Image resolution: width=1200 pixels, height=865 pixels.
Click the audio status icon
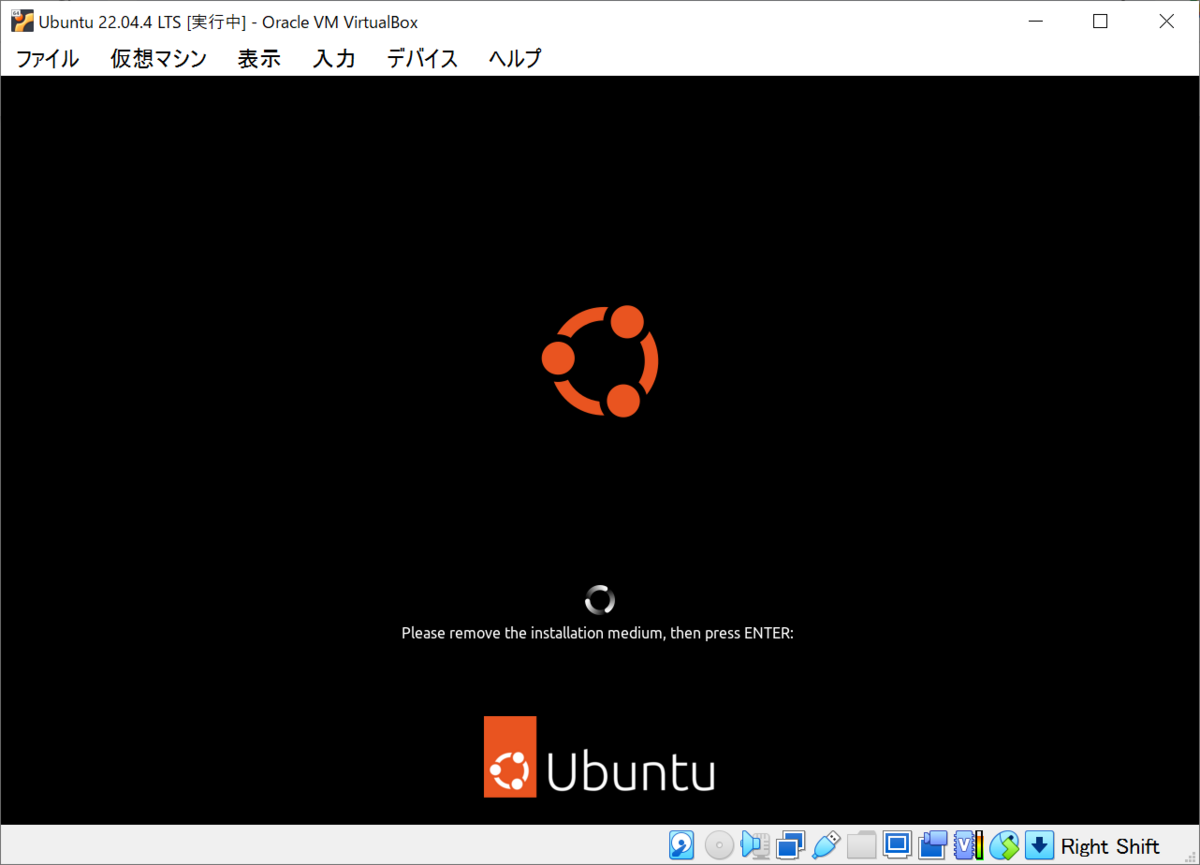[x=755, y=846]
